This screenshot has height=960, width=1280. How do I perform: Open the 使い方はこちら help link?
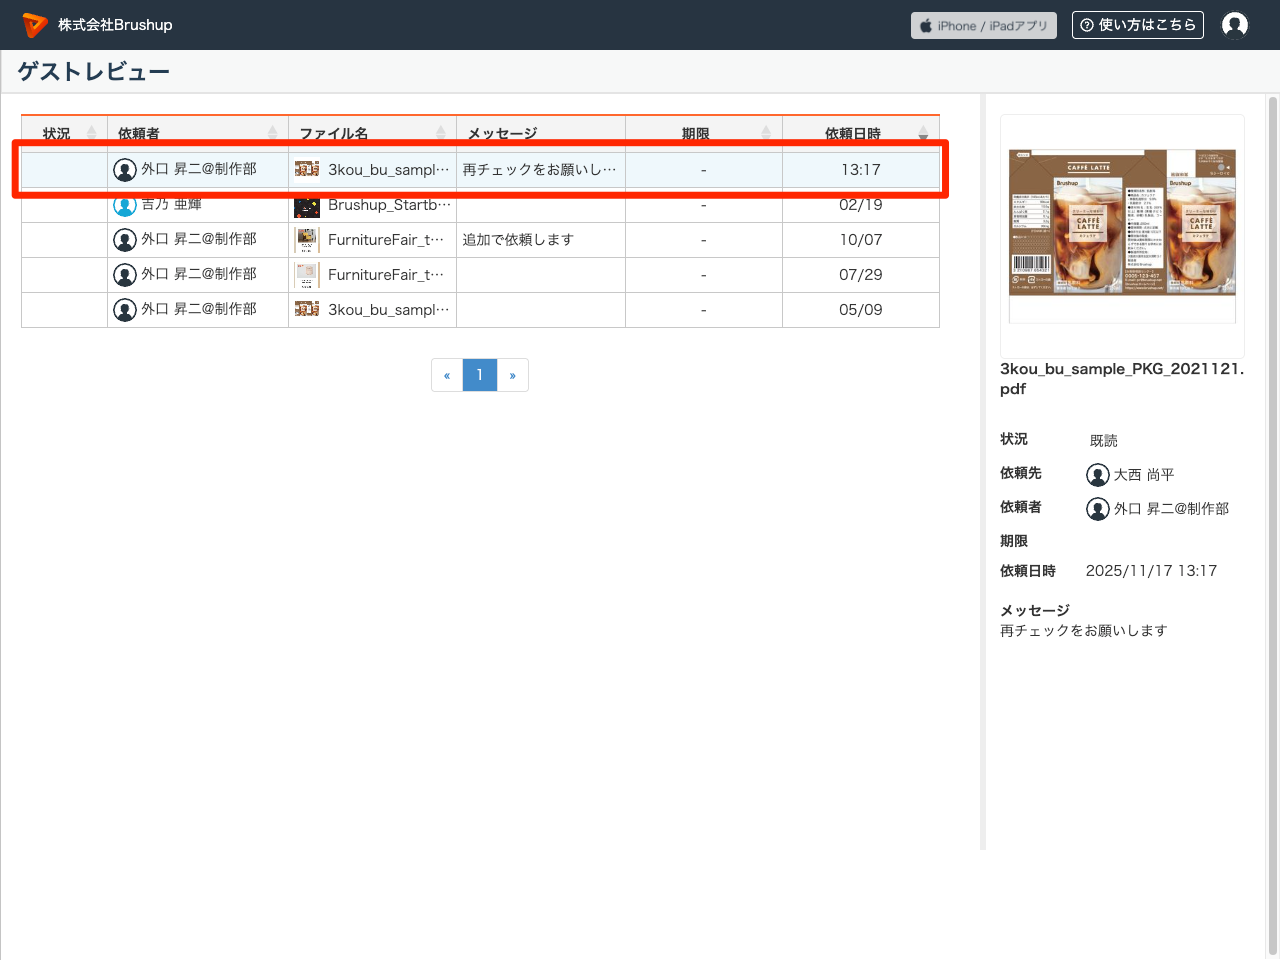tap(1137, 25)
